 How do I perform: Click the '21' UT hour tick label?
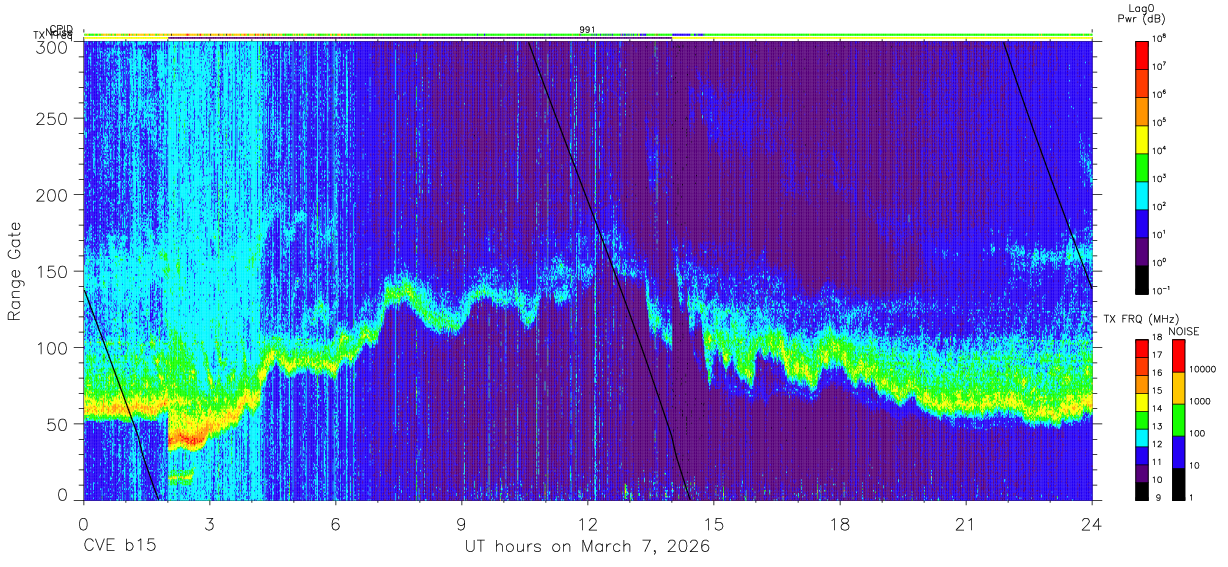coord(966,523)
